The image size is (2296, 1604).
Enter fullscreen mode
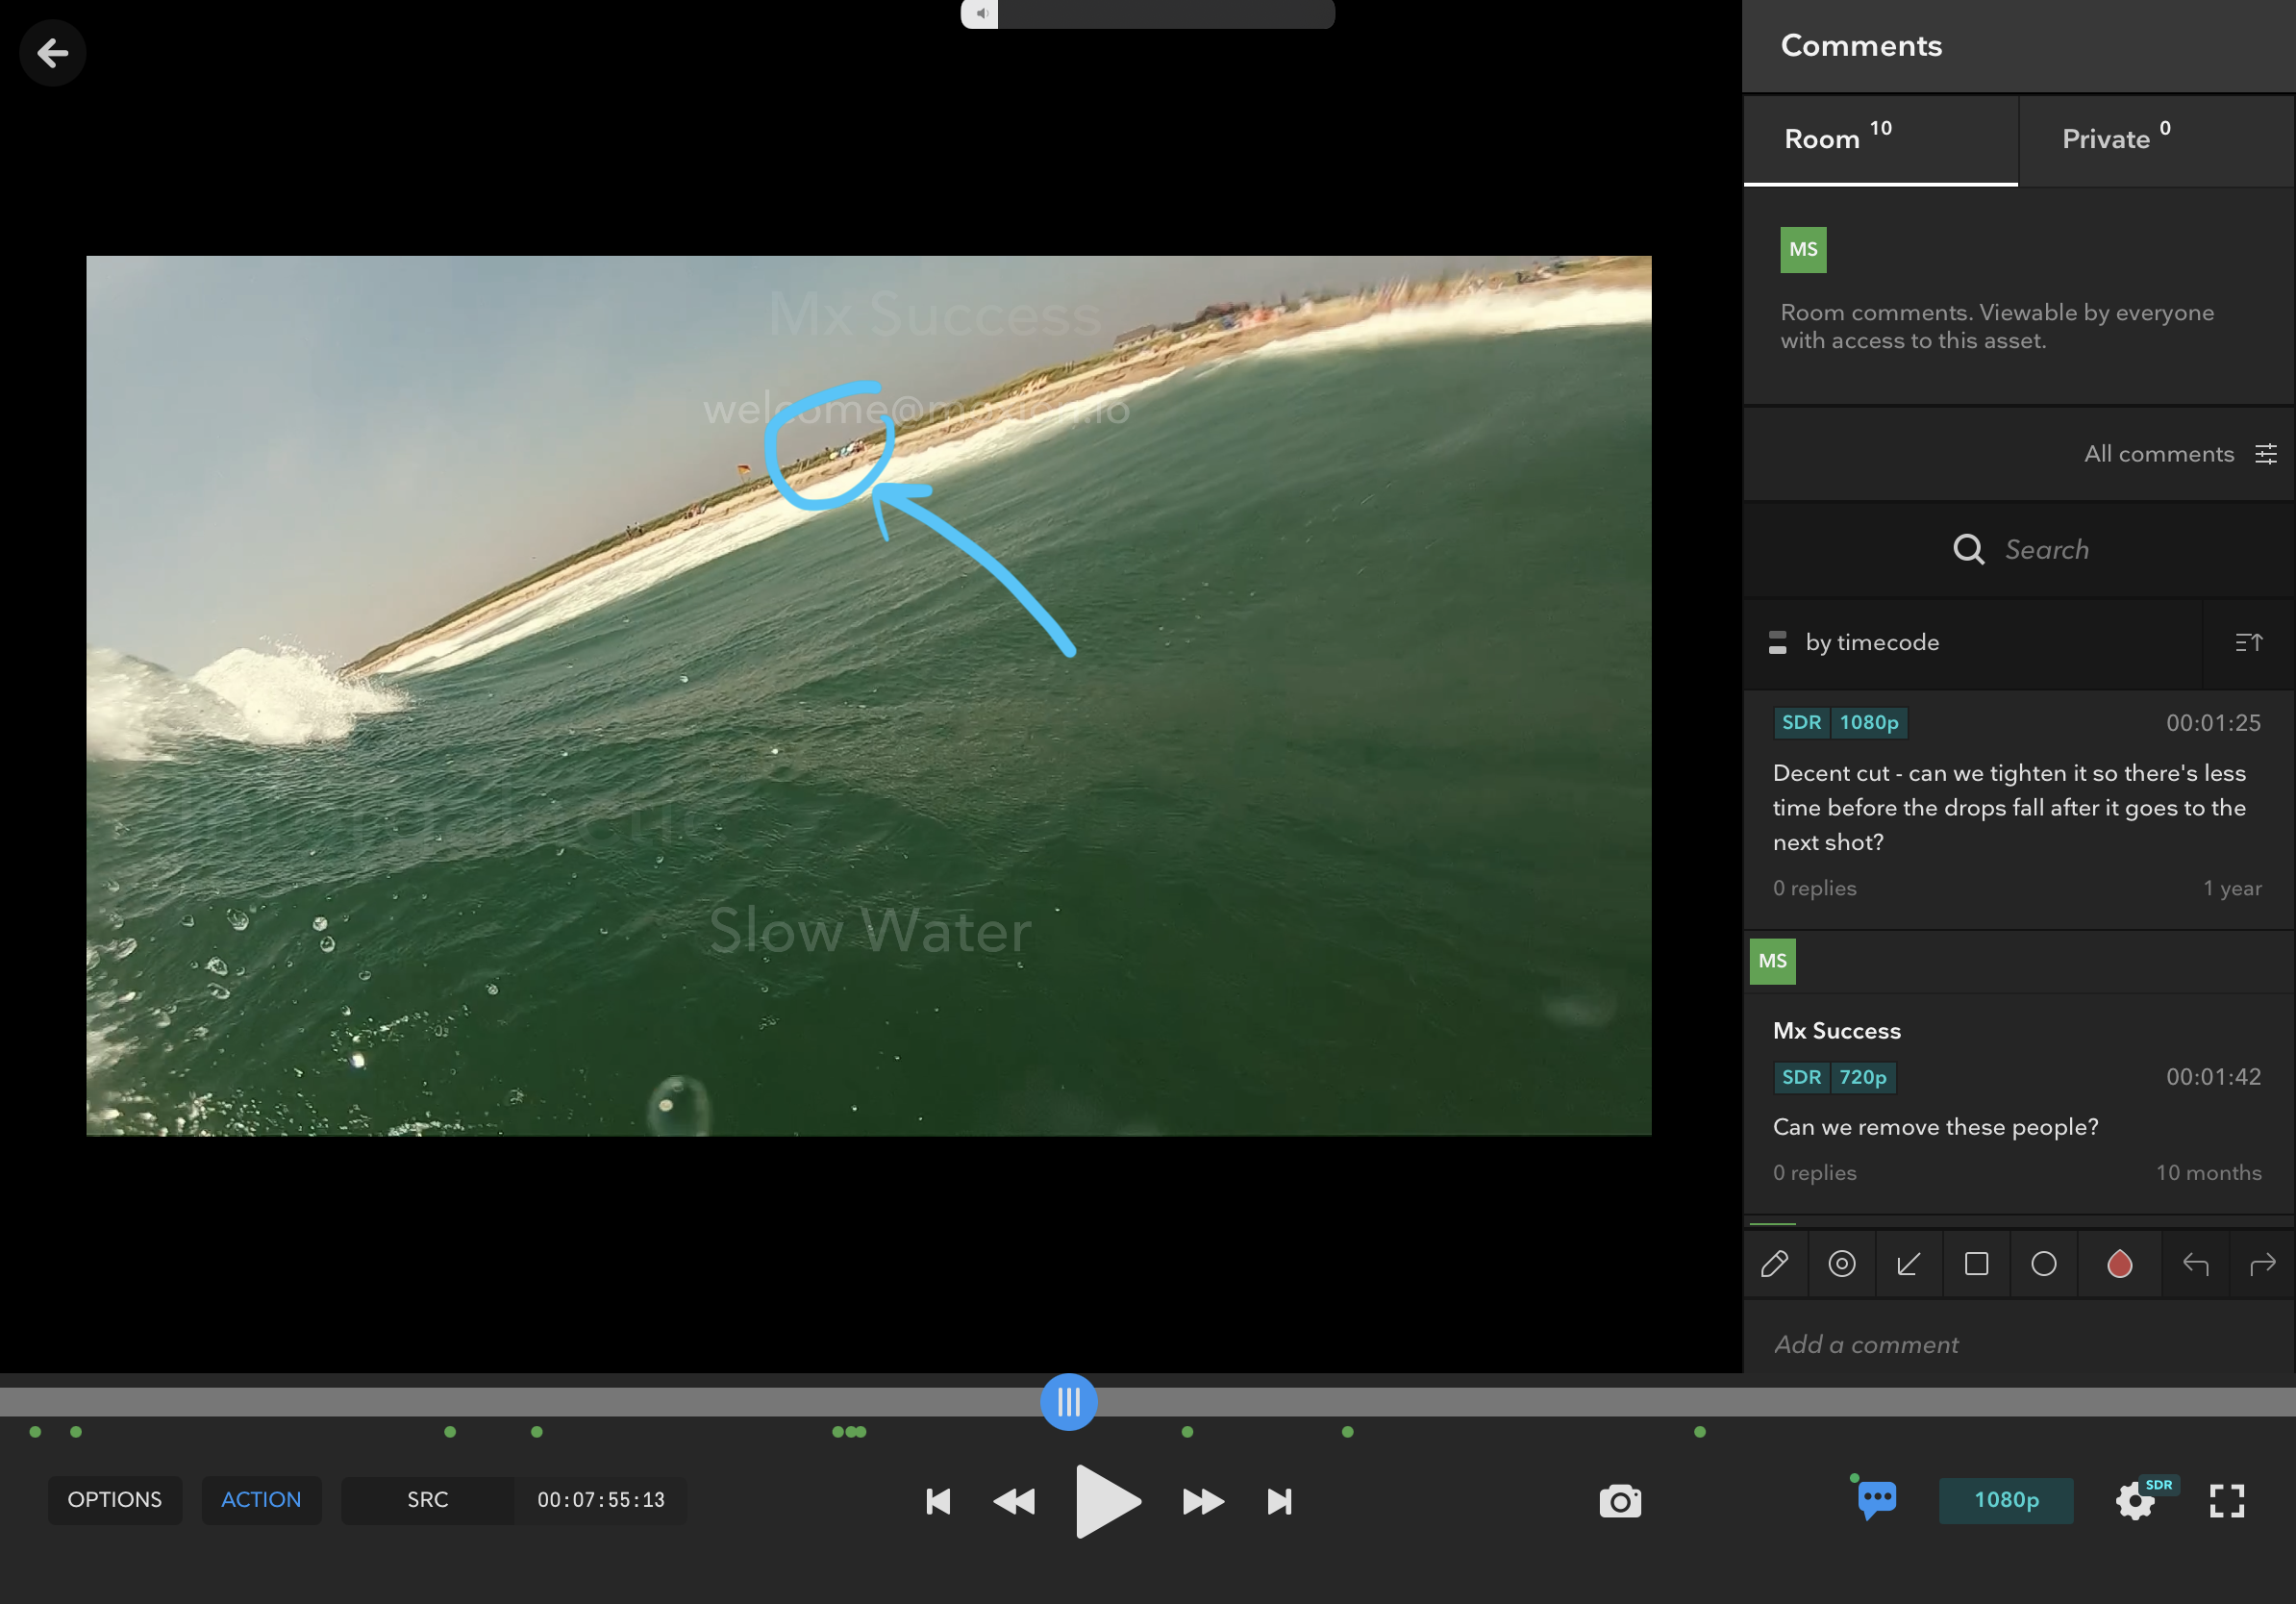pyautogui.click(x=2226, y=1500)
